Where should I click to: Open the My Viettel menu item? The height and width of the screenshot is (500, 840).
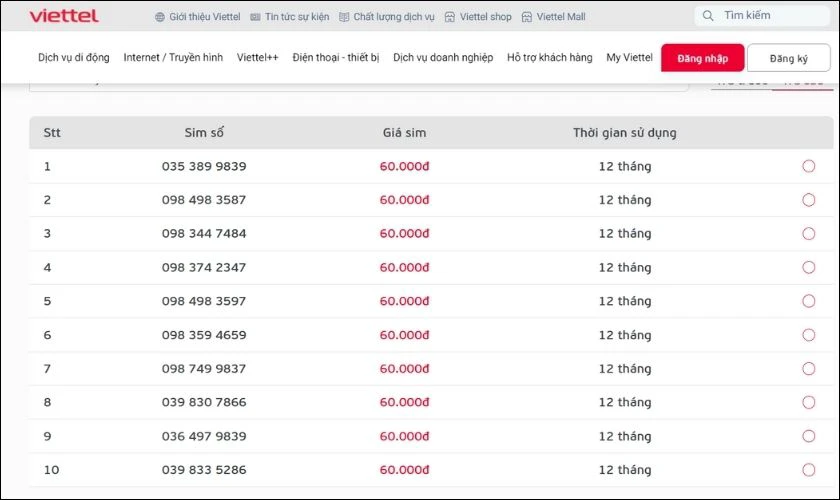pyautogui.click(x=629, y=57)
